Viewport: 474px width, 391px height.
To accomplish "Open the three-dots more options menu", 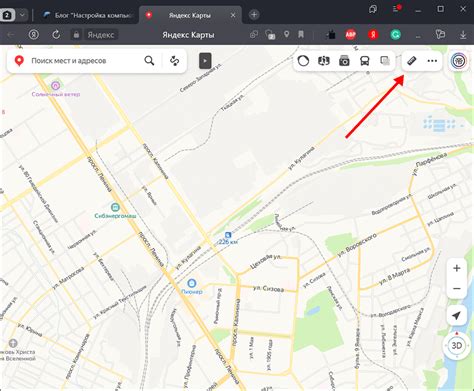I will 432,61.
